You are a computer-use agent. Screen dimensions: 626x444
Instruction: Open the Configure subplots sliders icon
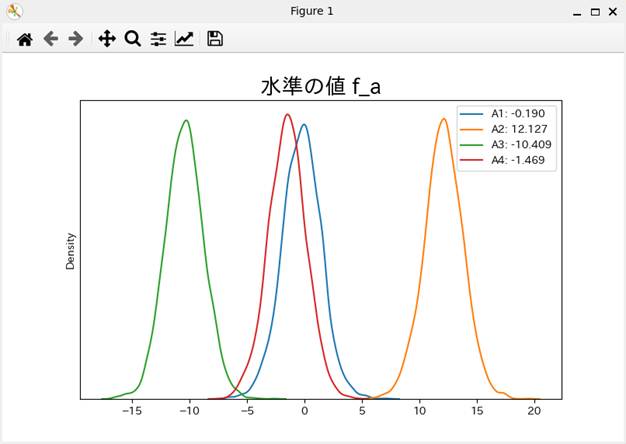(x=158, y=39)
